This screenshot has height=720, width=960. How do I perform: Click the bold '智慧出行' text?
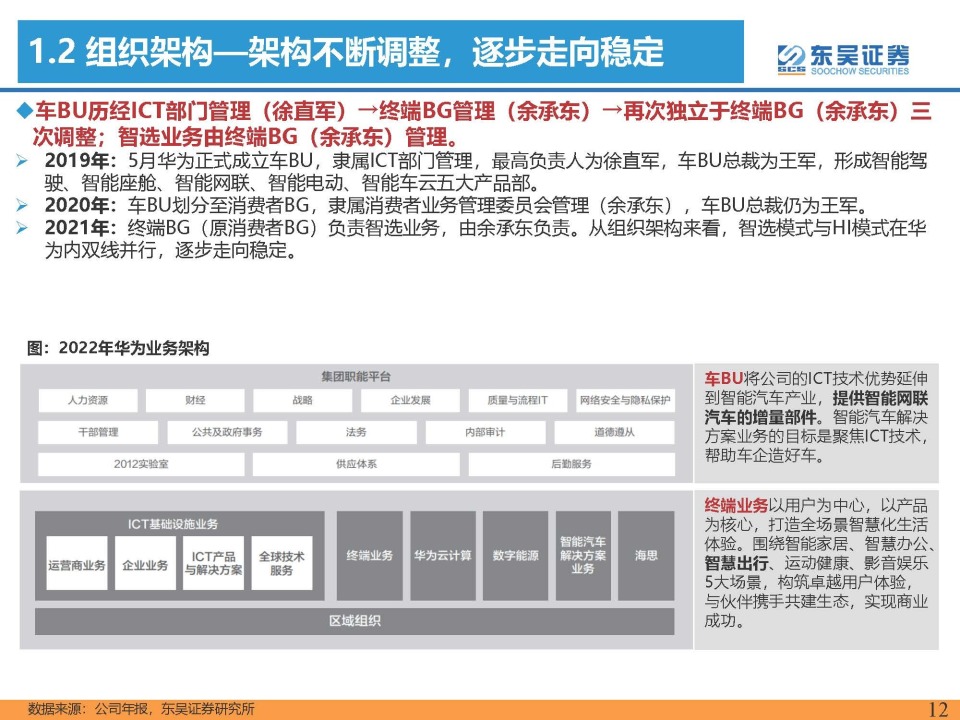tap(736, 563)
